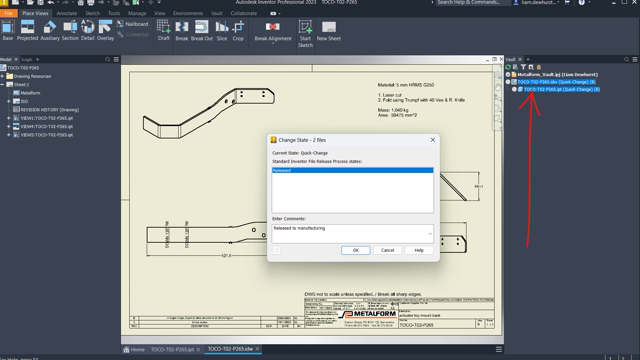Click the Vault panel search icon

click(627, 60)
